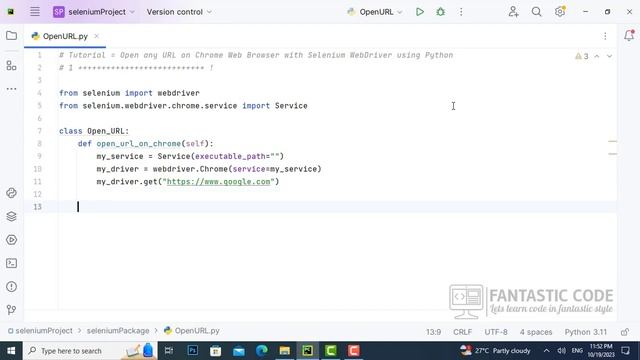This screenshot has width=640, height=360.
Task: Open the Problems tool window
Action: (x=11, y=287)
